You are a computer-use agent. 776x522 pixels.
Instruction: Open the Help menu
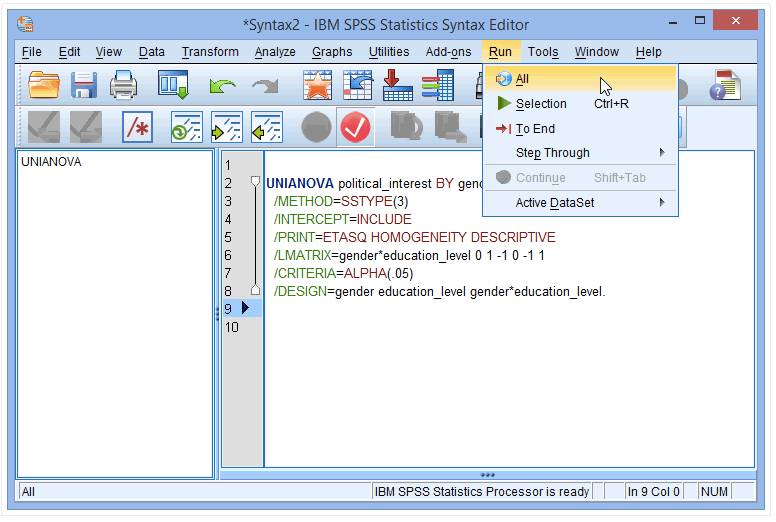[648, 52]
